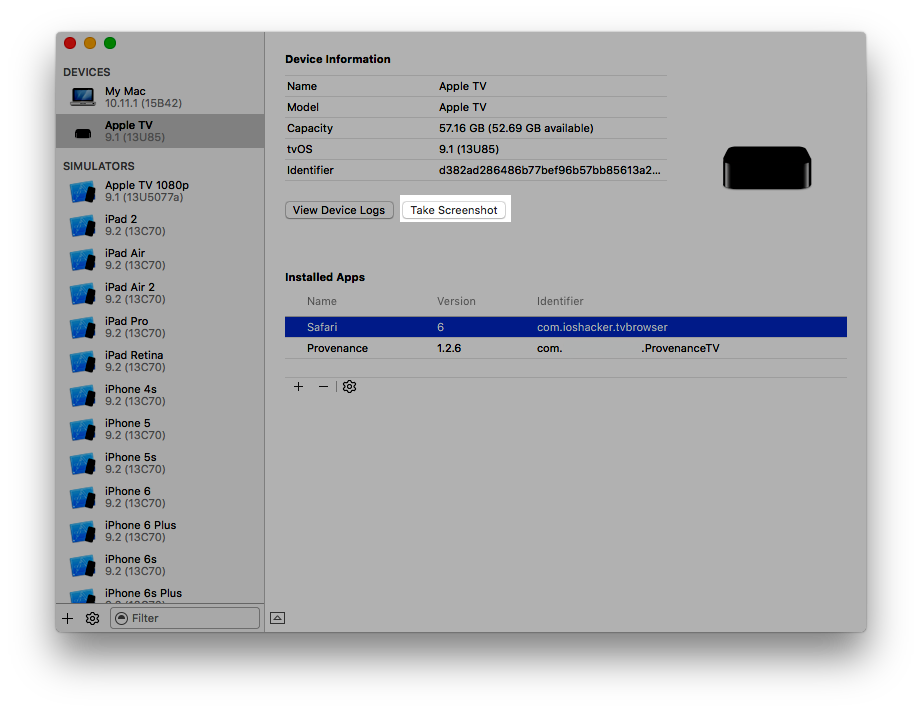
Task: Click the Version column header
Action: [x=456, y=302]
